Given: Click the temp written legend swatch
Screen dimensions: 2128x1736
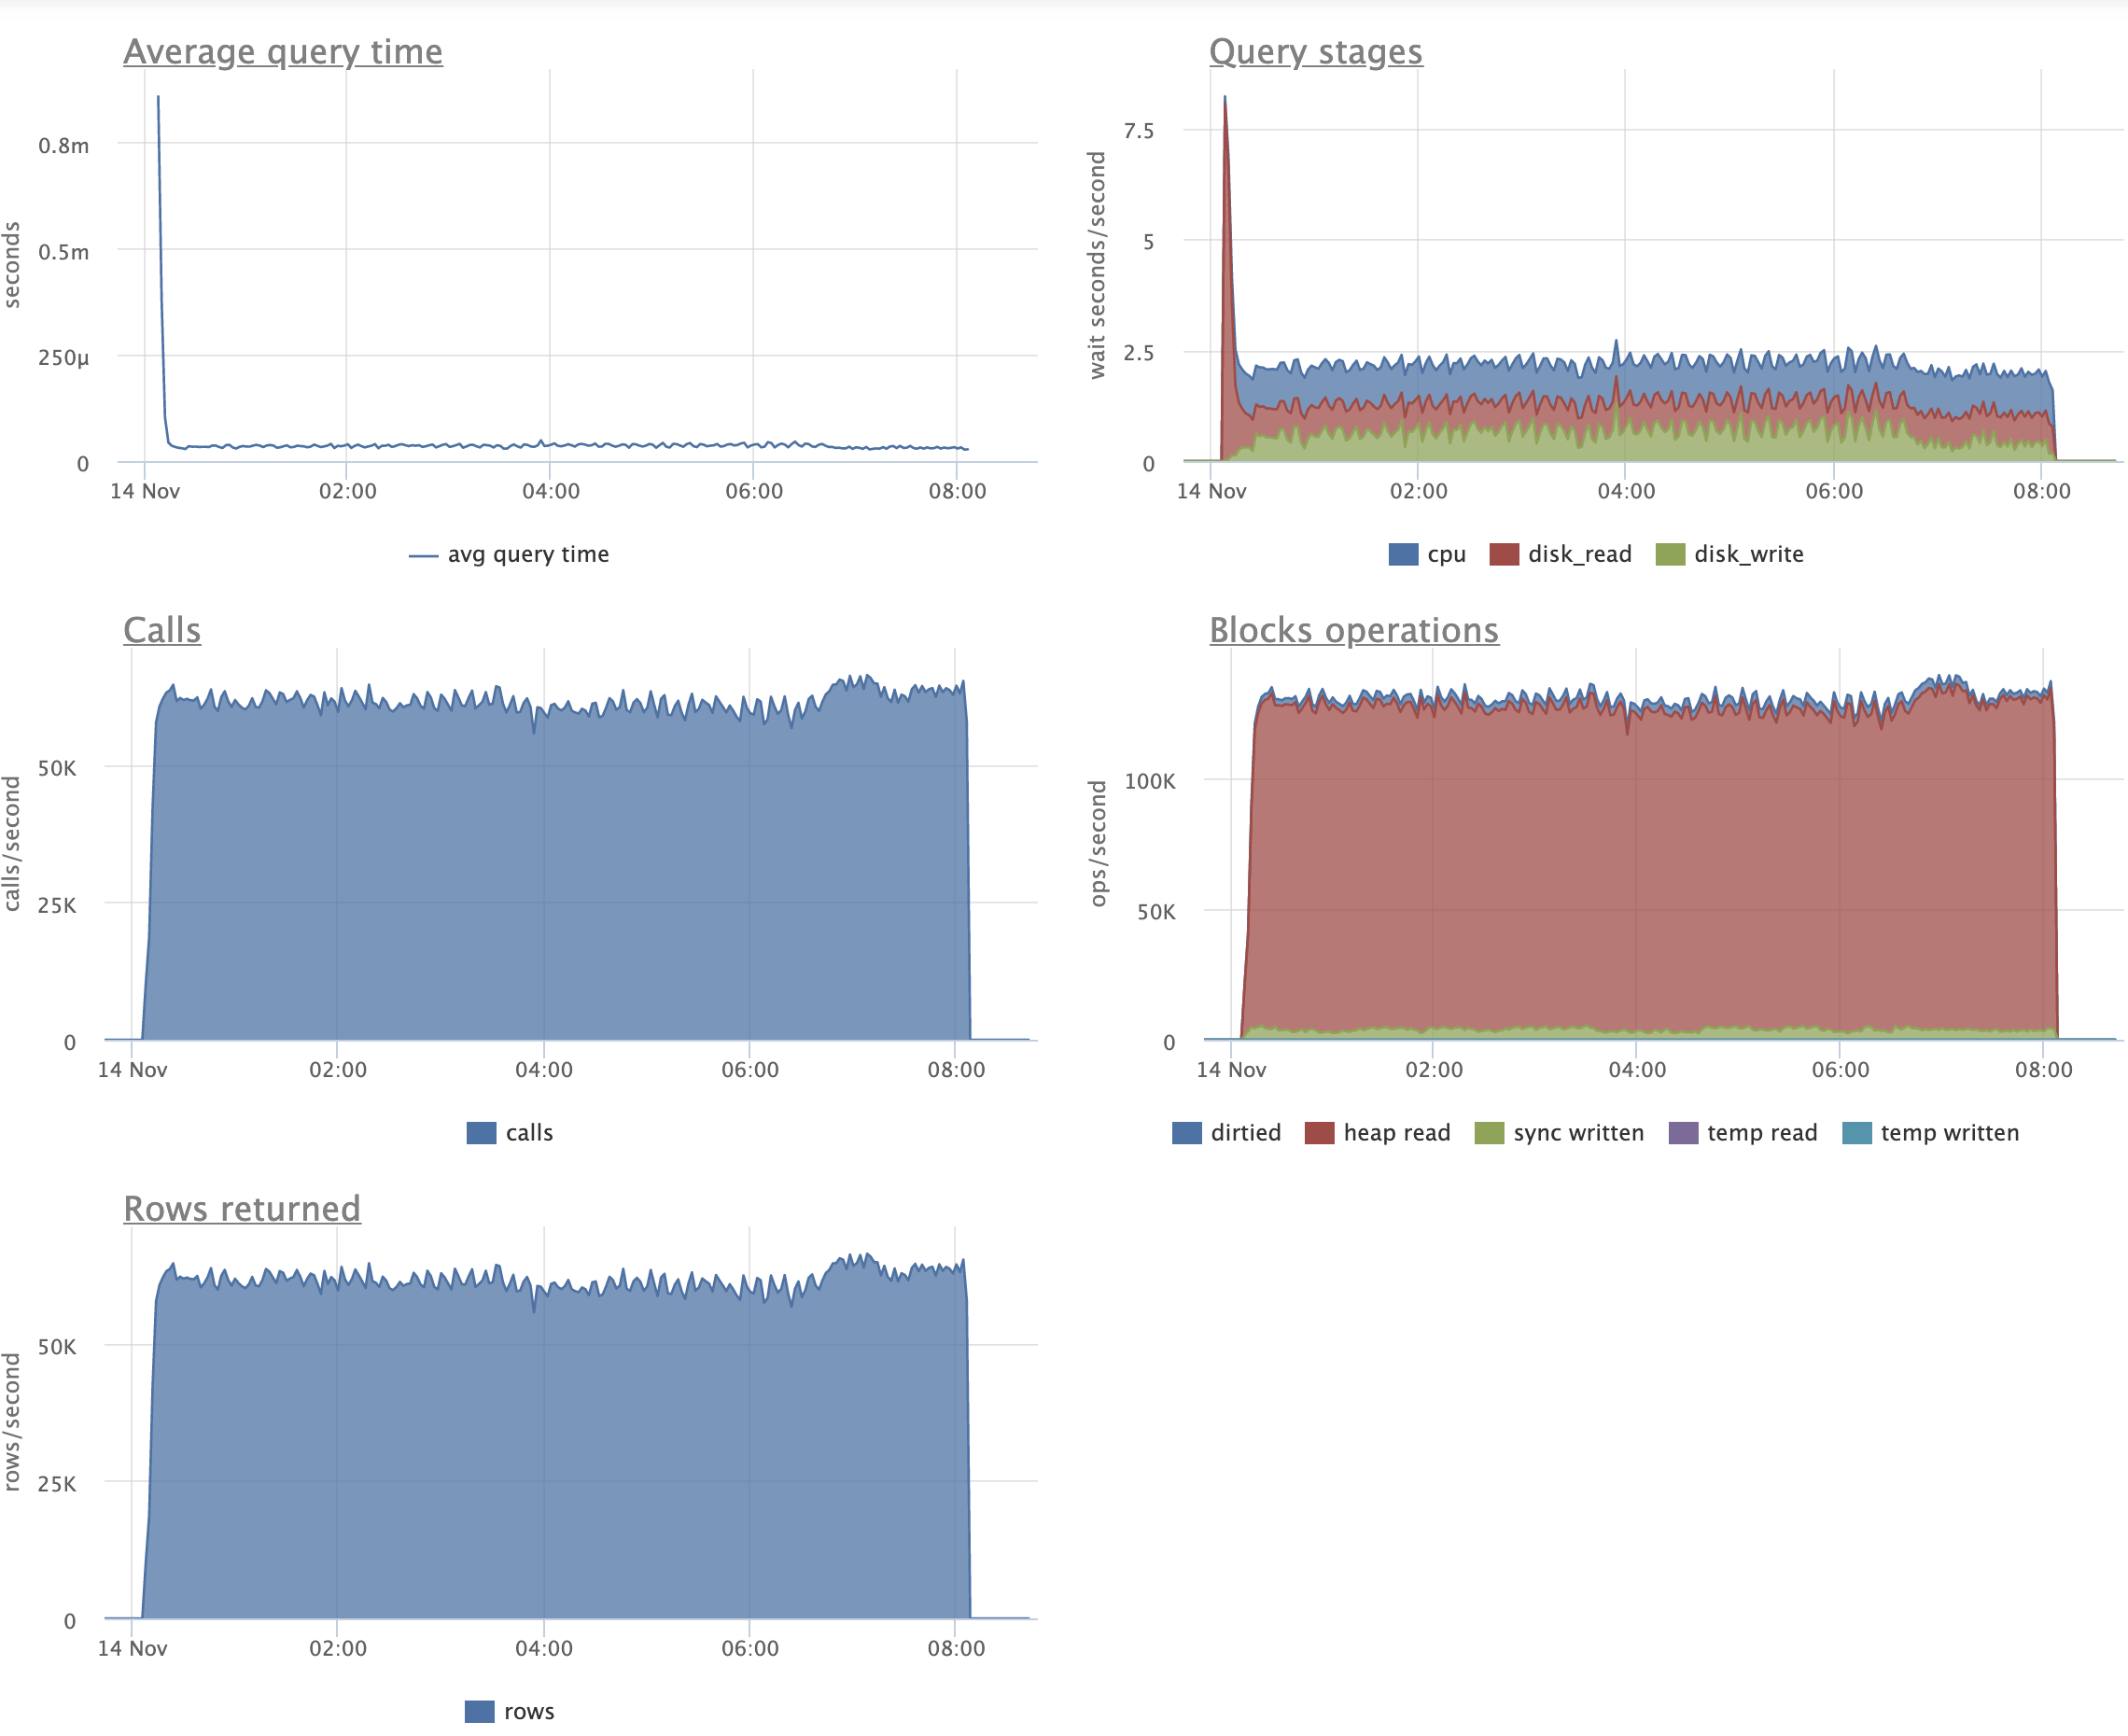Looking at the screenshot, I should pos(1856,1133).
